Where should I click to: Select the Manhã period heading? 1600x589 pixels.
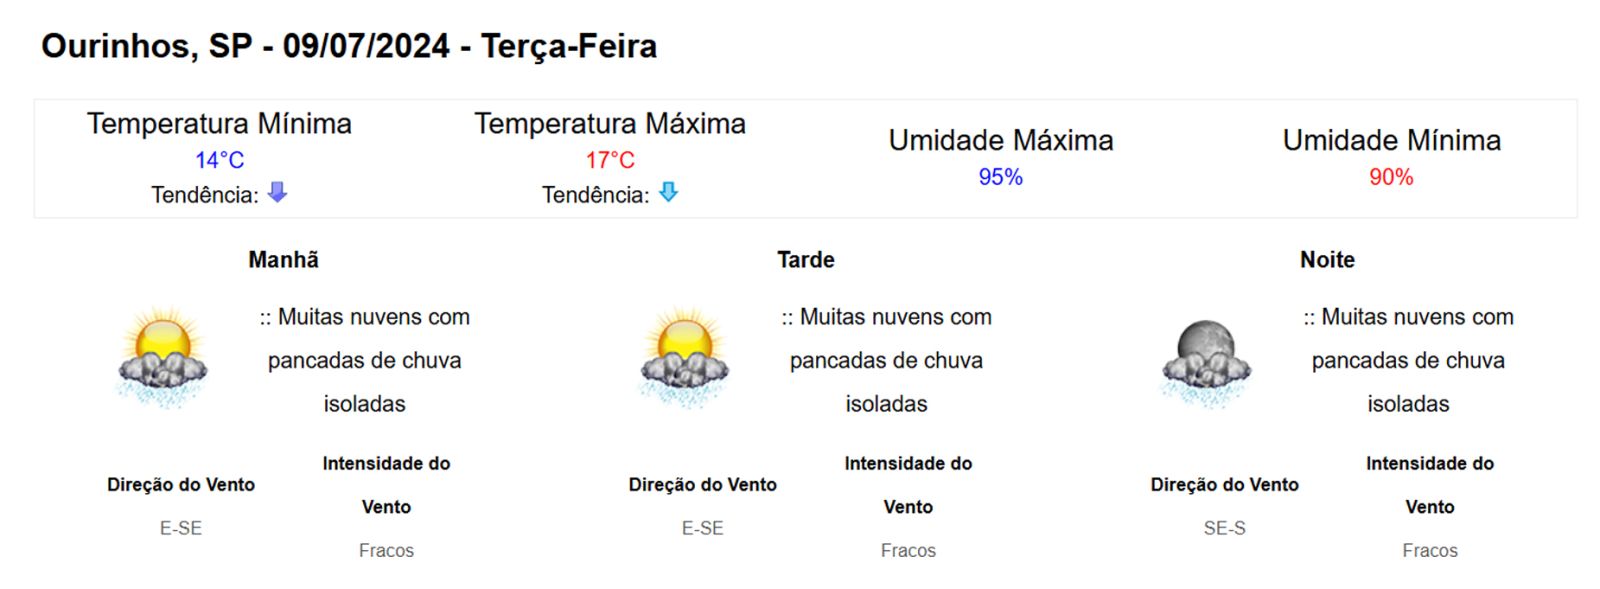pos(284,260)
